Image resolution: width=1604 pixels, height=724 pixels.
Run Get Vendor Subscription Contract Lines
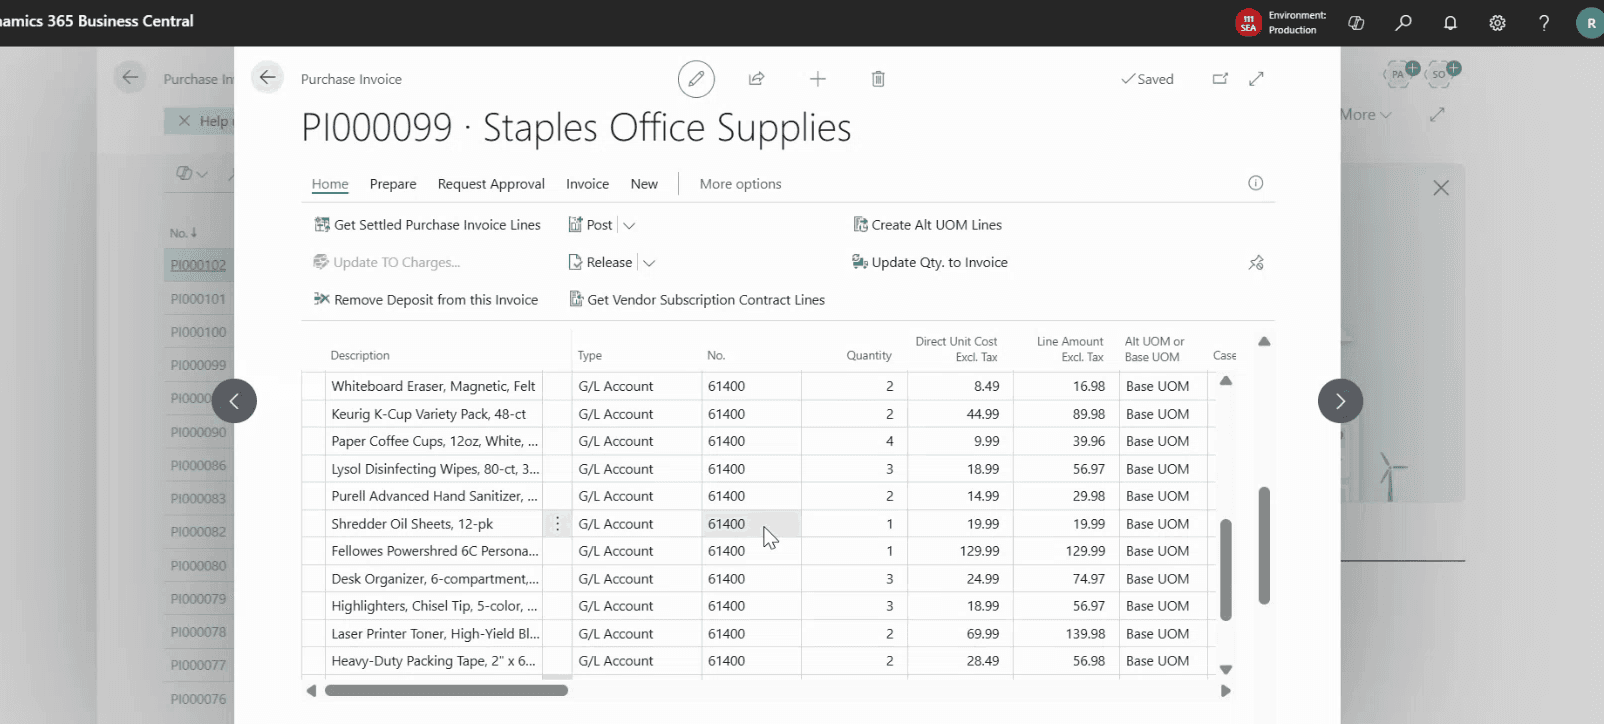[x=697, y=299]
